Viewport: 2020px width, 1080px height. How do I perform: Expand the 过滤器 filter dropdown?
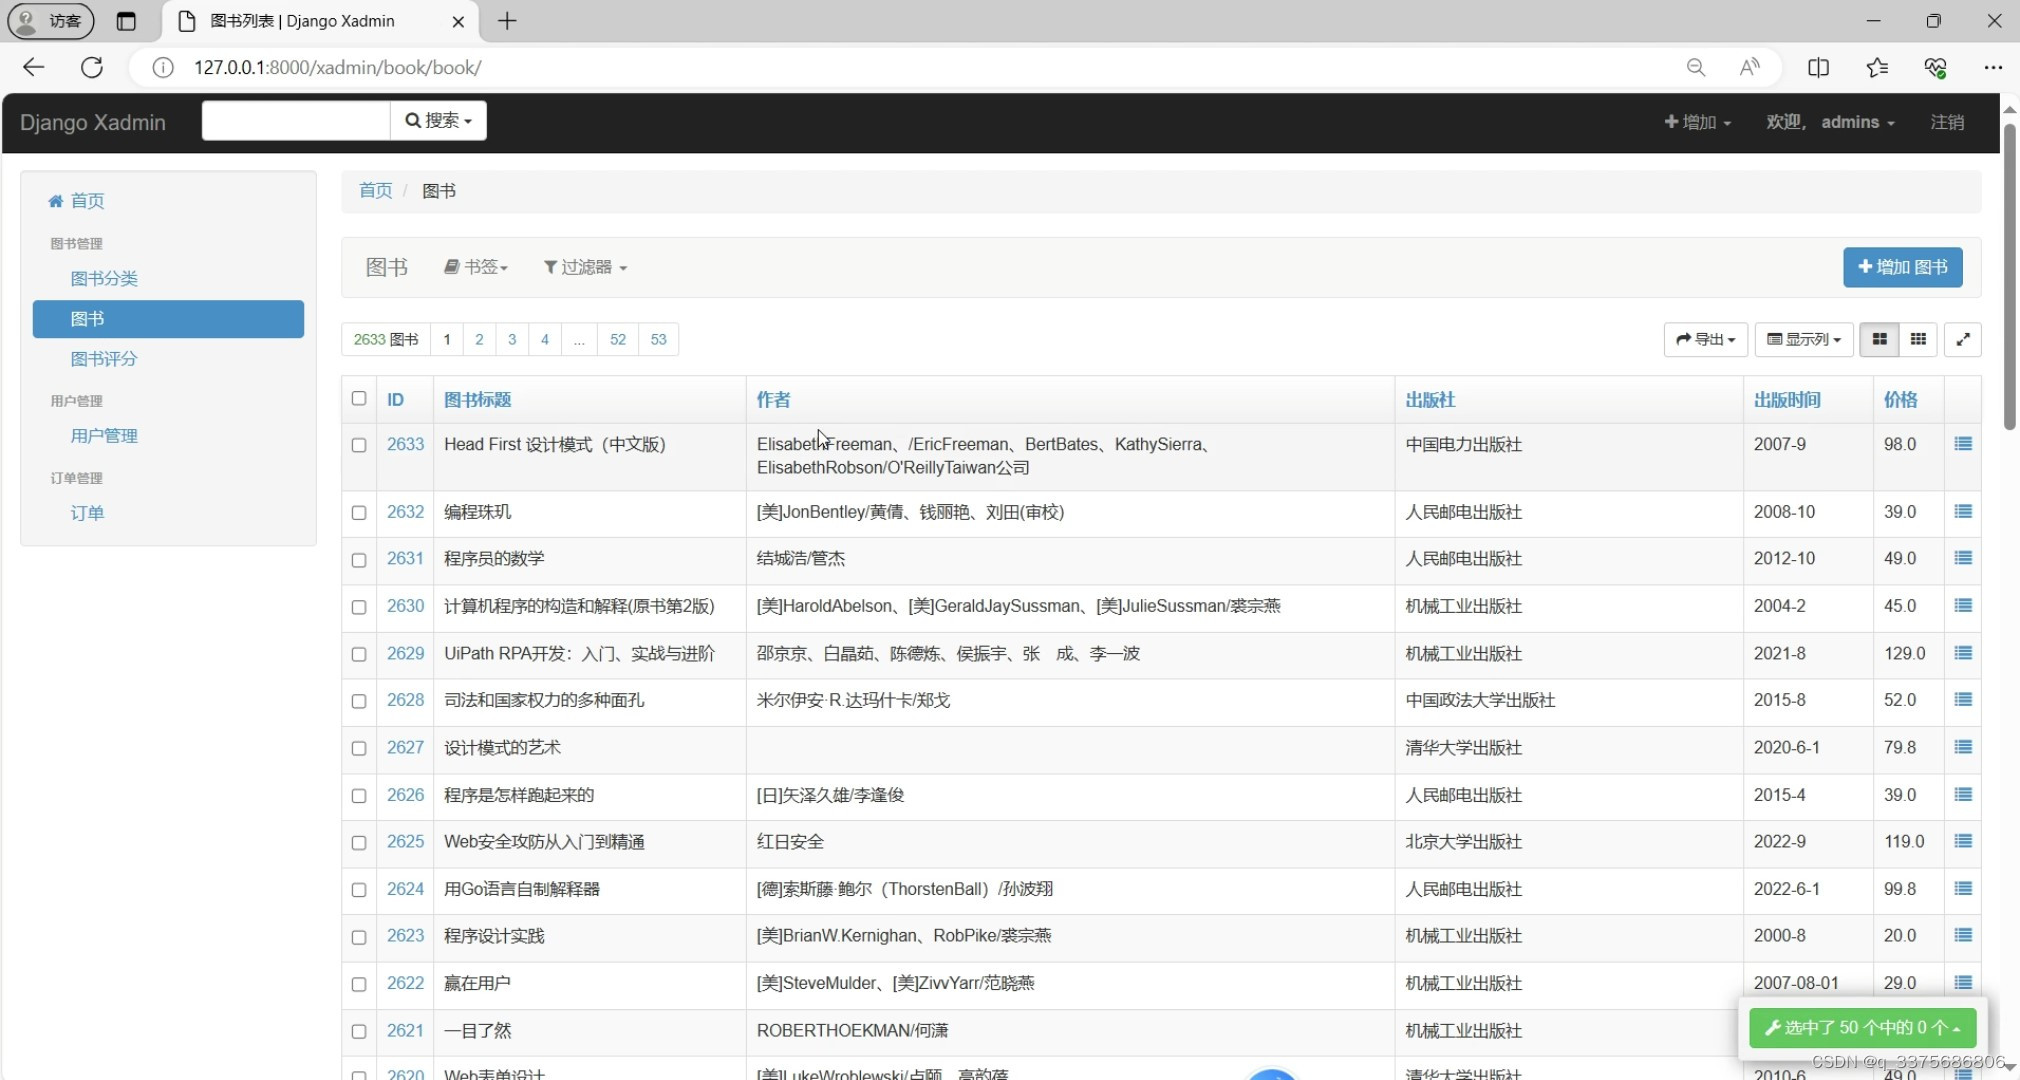tap(585, 267)
